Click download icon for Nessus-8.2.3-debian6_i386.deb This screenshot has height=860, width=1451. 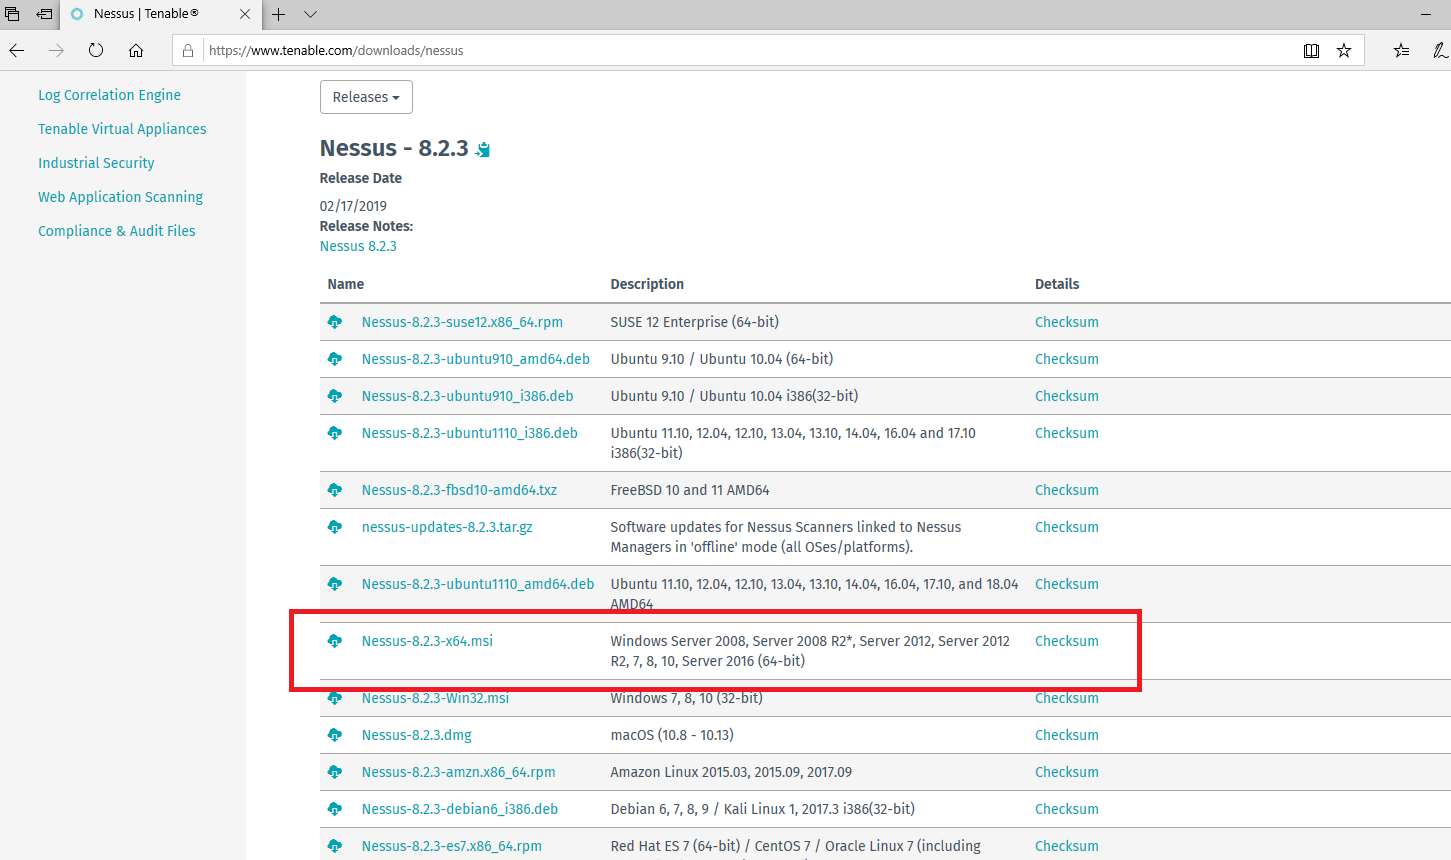335,809
